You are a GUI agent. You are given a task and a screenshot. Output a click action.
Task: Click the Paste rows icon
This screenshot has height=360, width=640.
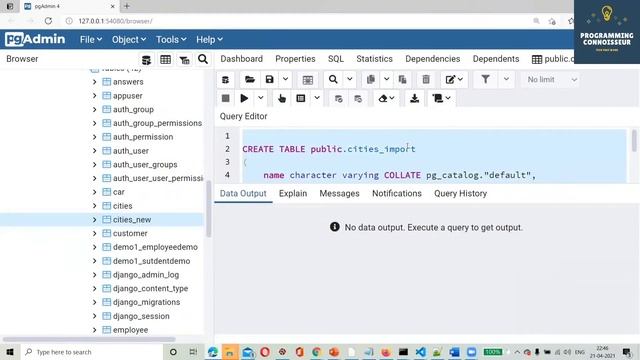click(x=402, y=80)
